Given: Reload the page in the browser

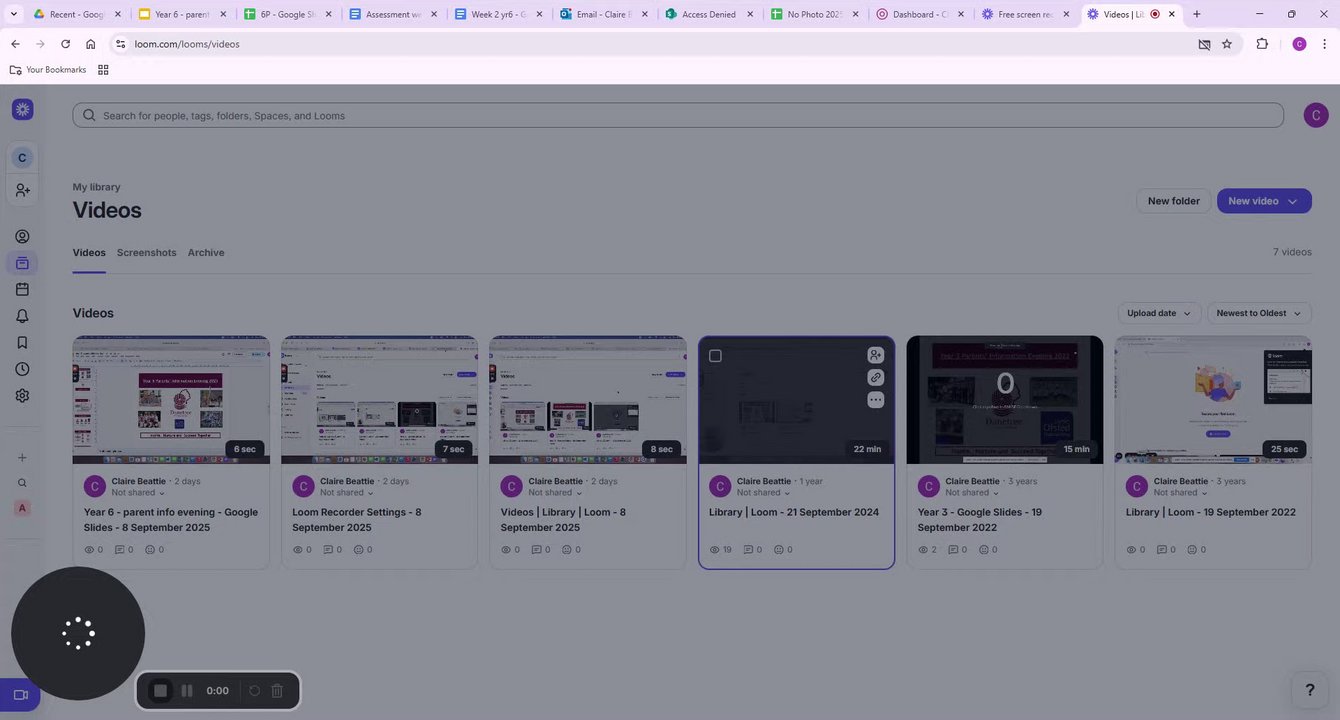Looking at the screenshot, I should click(65, 44).
